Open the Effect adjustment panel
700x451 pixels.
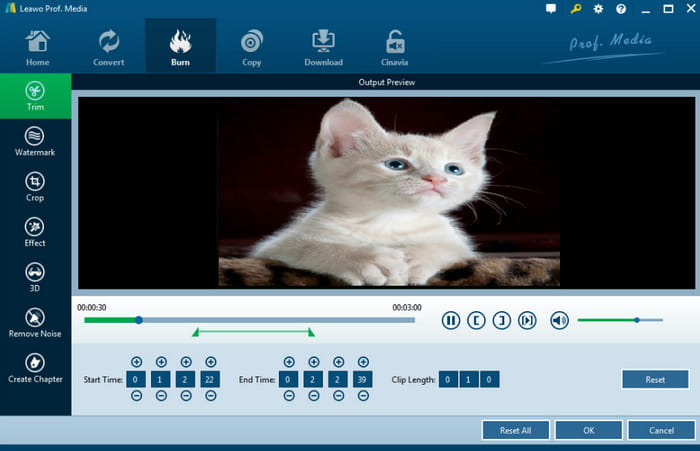[35, 231]
